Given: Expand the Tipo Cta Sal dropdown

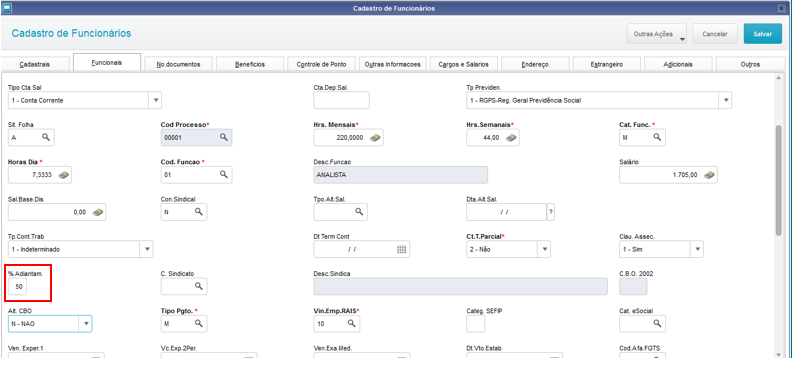Looking at the screenshot, I should tap(156, 100).
